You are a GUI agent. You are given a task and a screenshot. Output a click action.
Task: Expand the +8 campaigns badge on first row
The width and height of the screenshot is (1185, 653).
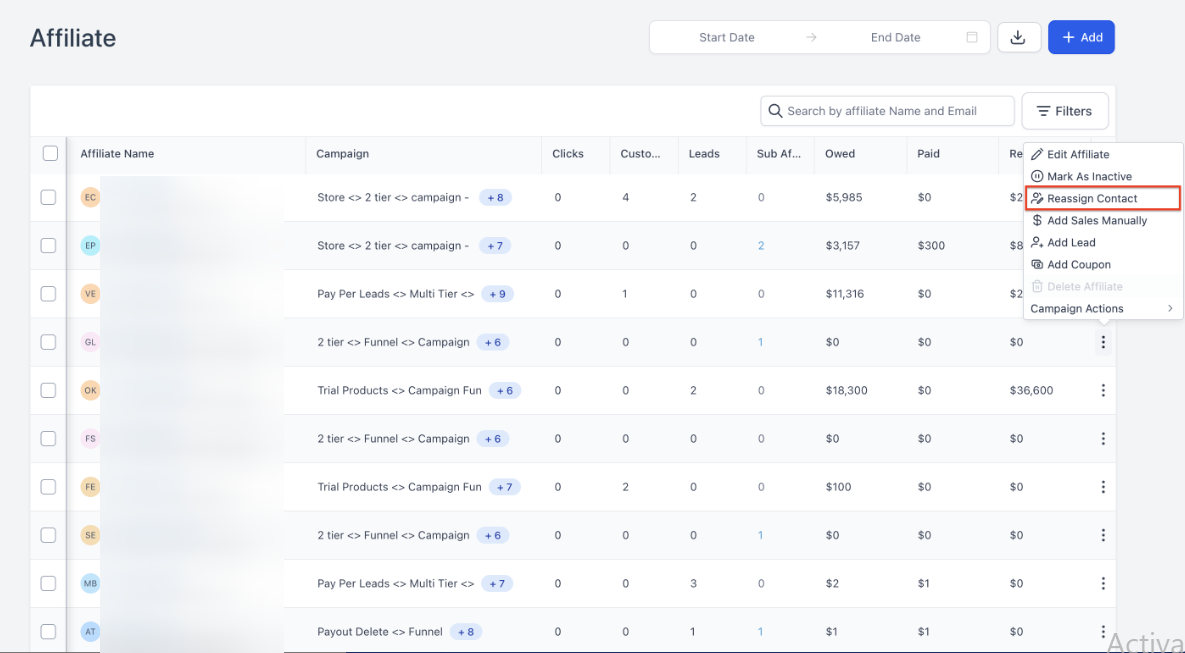[x=495, y=198]
